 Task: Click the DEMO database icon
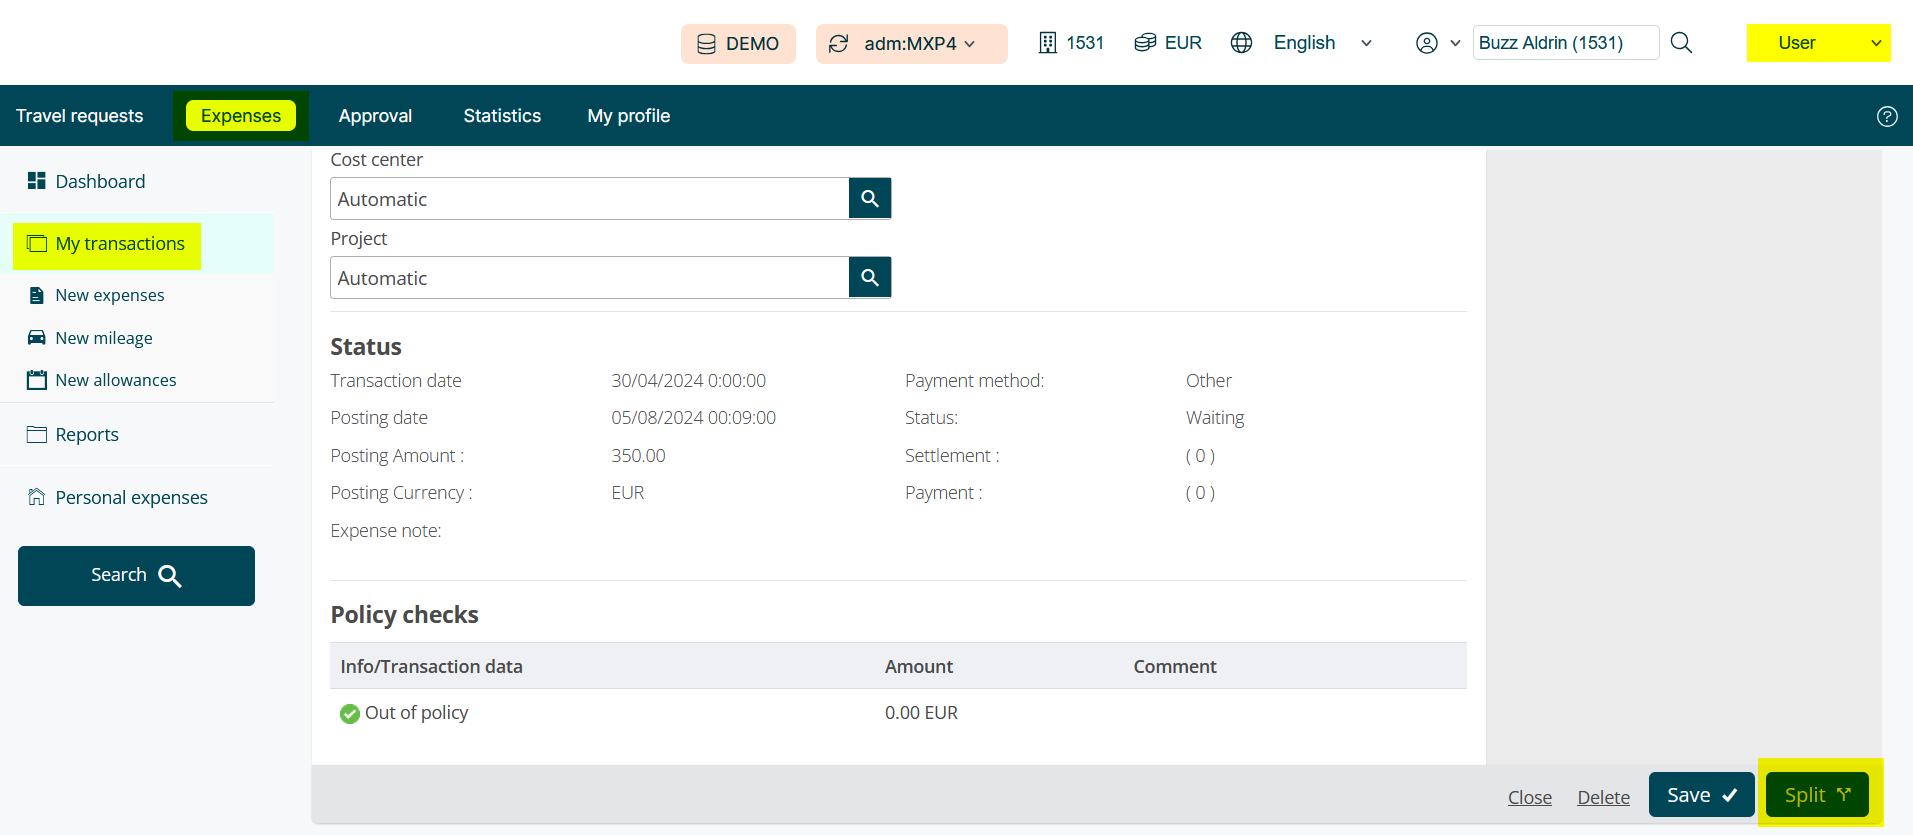point(706,44)
